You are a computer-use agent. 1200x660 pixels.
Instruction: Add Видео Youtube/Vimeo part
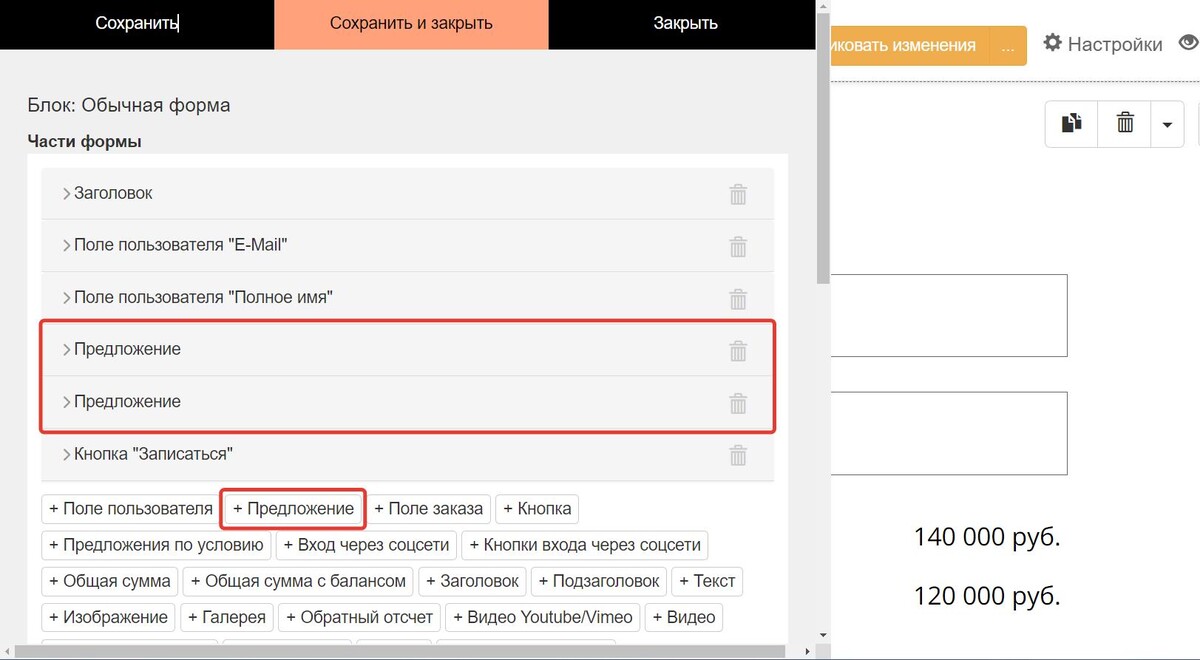[x=543, y=617]
